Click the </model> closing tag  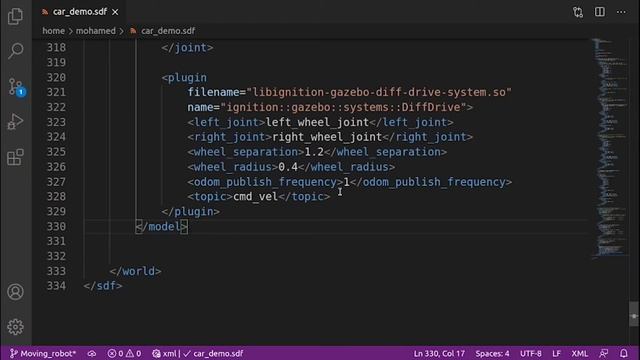coord(162,227)
